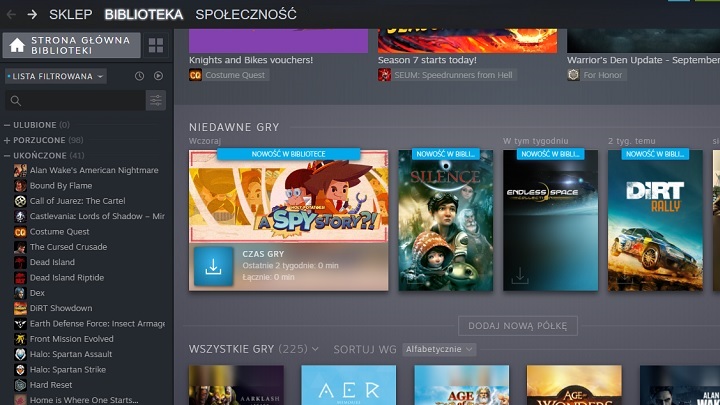
Task: Open For Honor news tag
Action: coord(596,75)
